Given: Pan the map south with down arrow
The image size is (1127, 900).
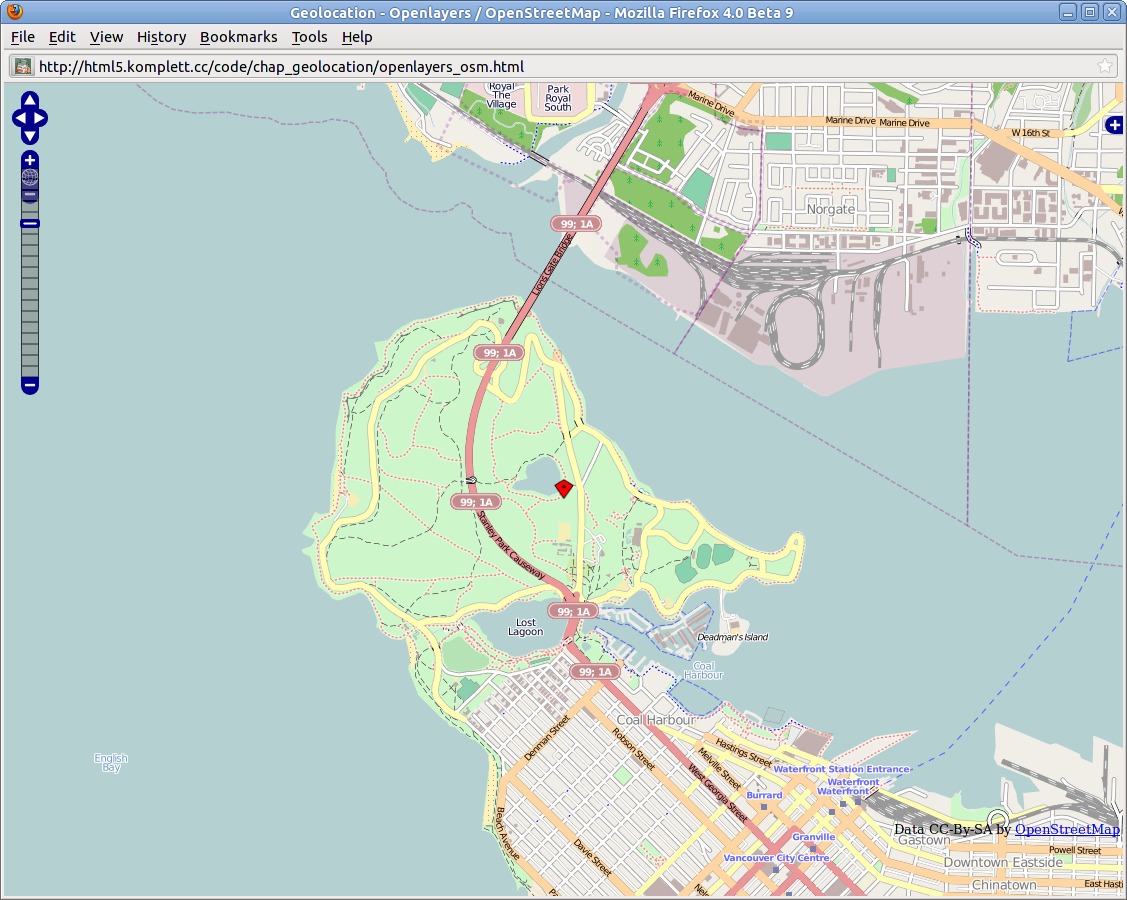Looking at the screenshot, I should [30, 136].
